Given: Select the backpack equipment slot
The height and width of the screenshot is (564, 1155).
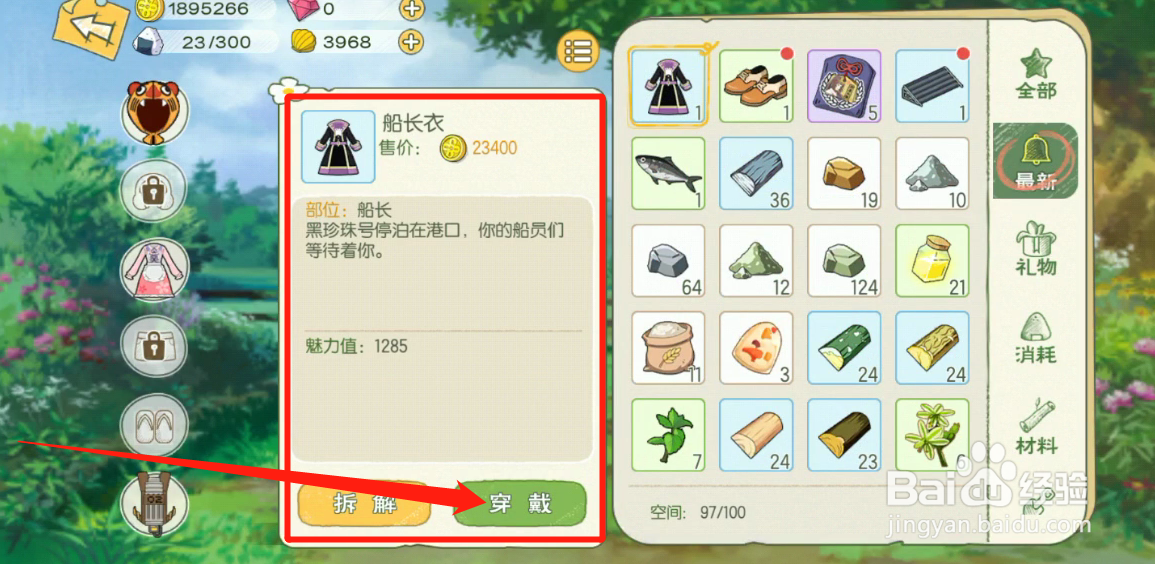Looking at the screenshot, I should tap(154, 504).
